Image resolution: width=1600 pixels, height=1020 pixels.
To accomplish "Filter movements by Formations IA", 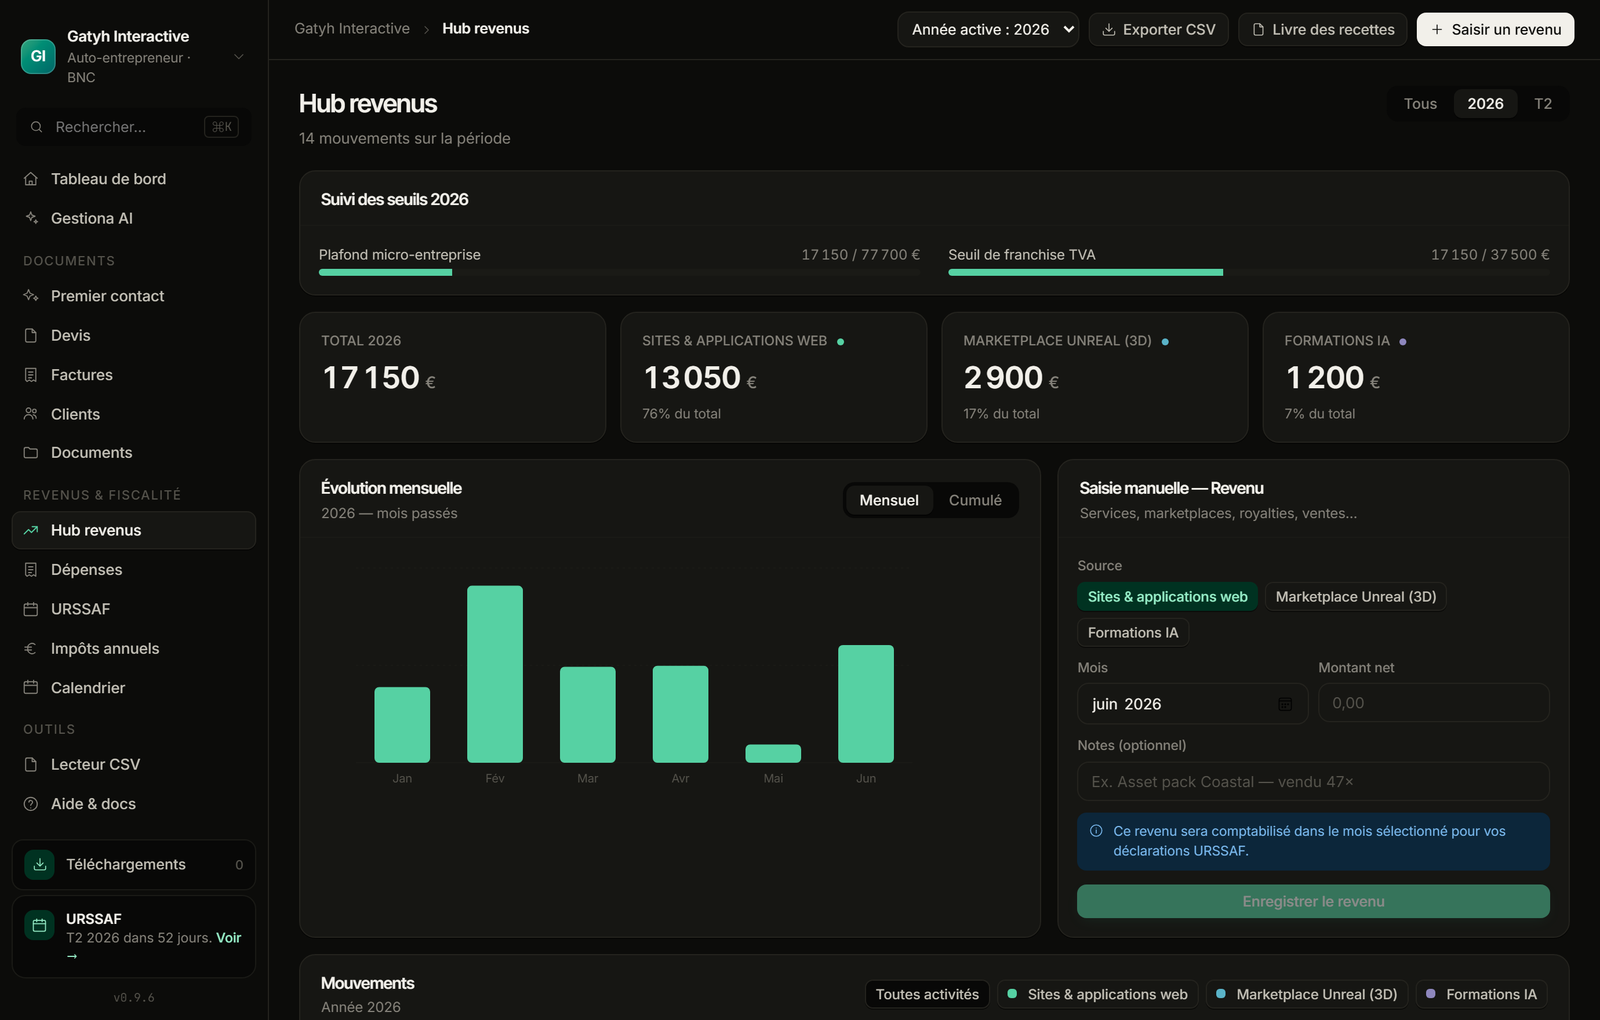I will 1481,994.
